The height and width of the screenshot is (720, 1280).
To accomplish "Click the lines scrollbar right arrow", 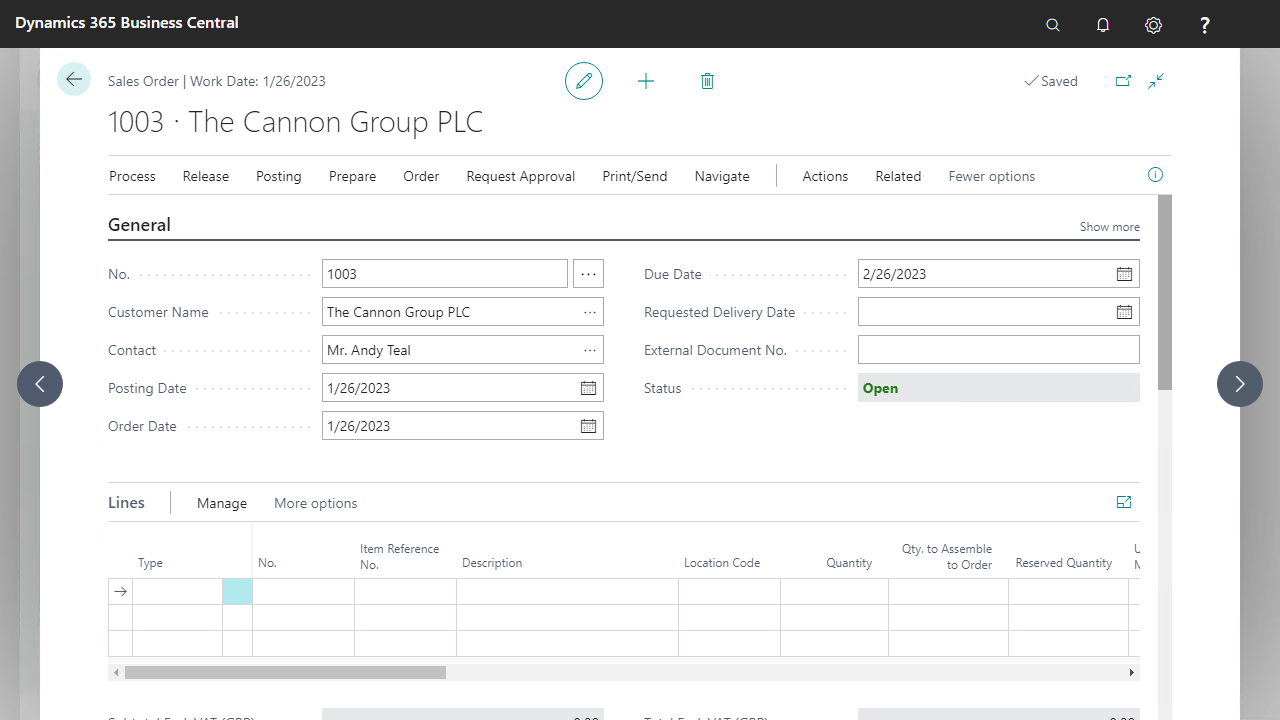I will pyautogui.click(x=1132, y=673).
